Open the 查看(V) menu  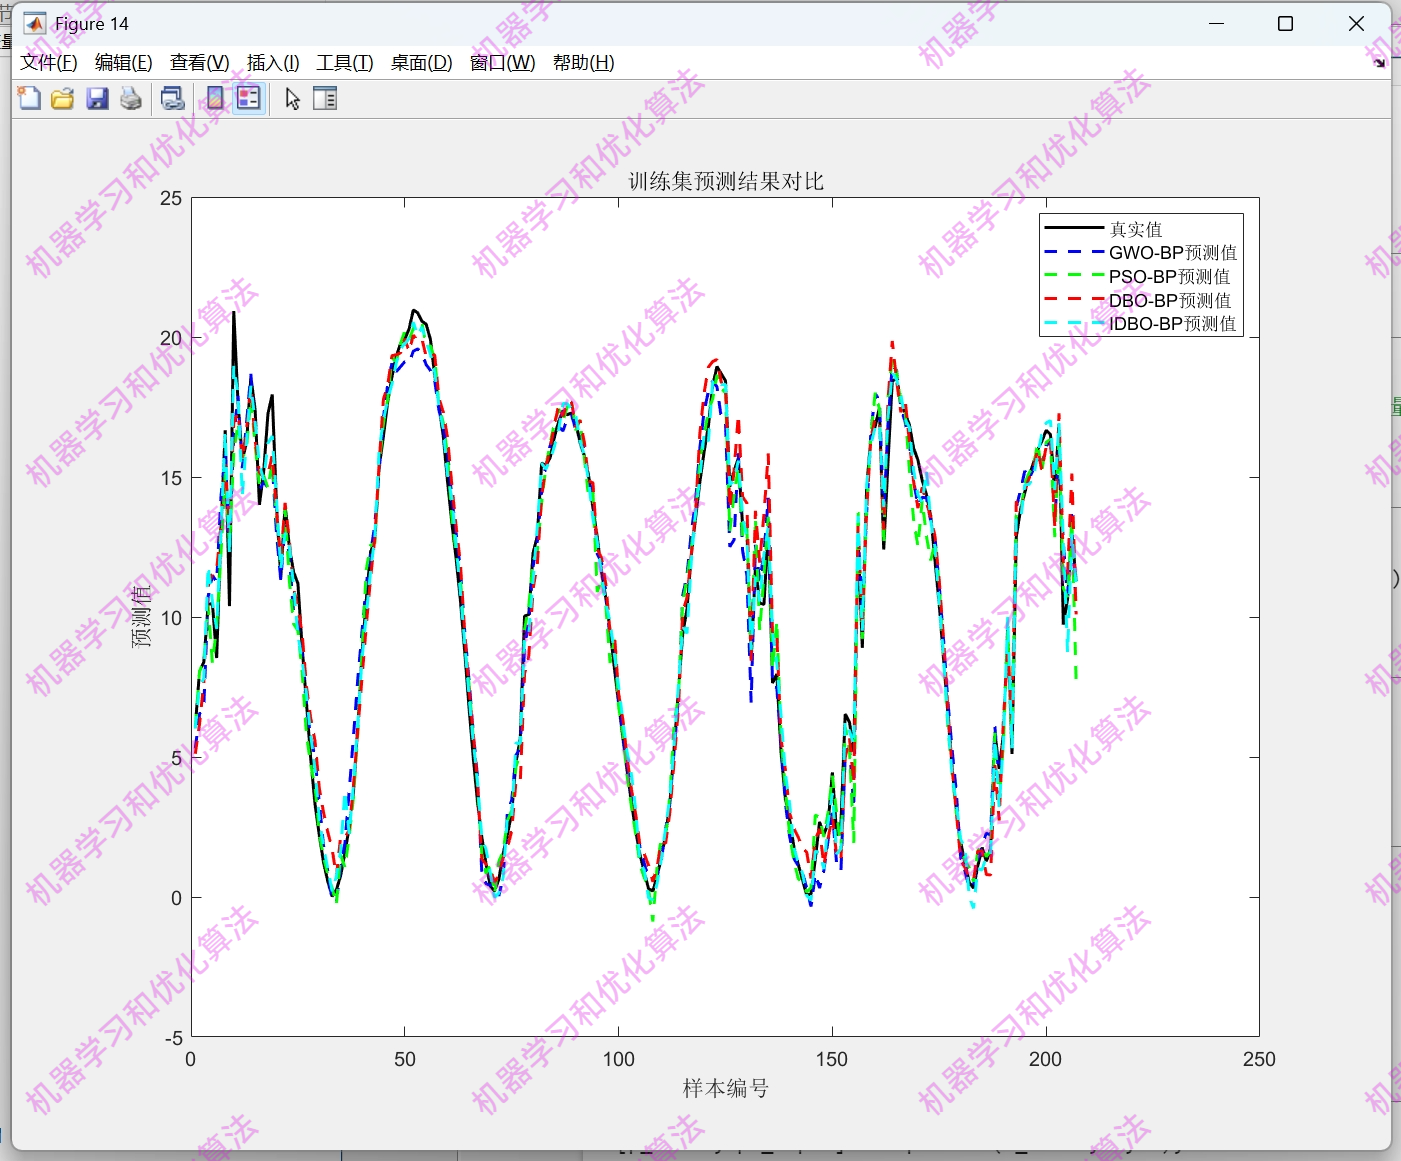click(200, 63)
